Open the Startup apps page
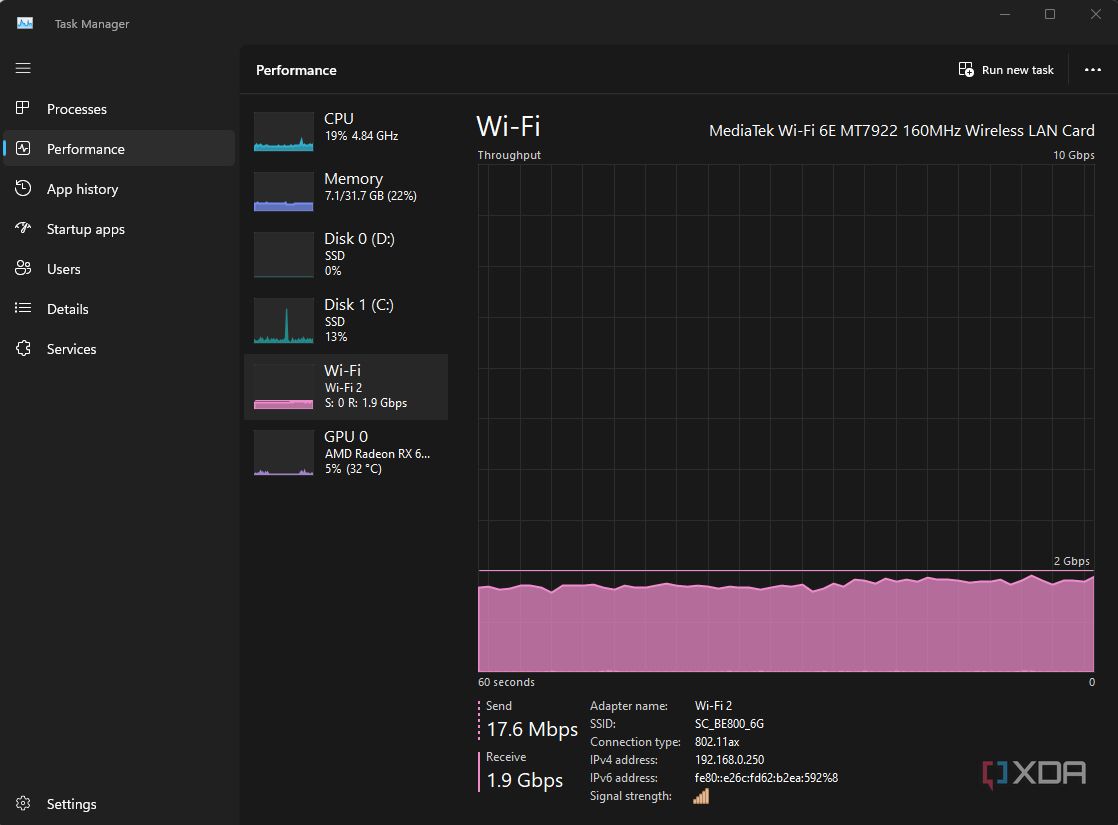The width and height of the screenshot is (1118, 825). tap(119, 228)
